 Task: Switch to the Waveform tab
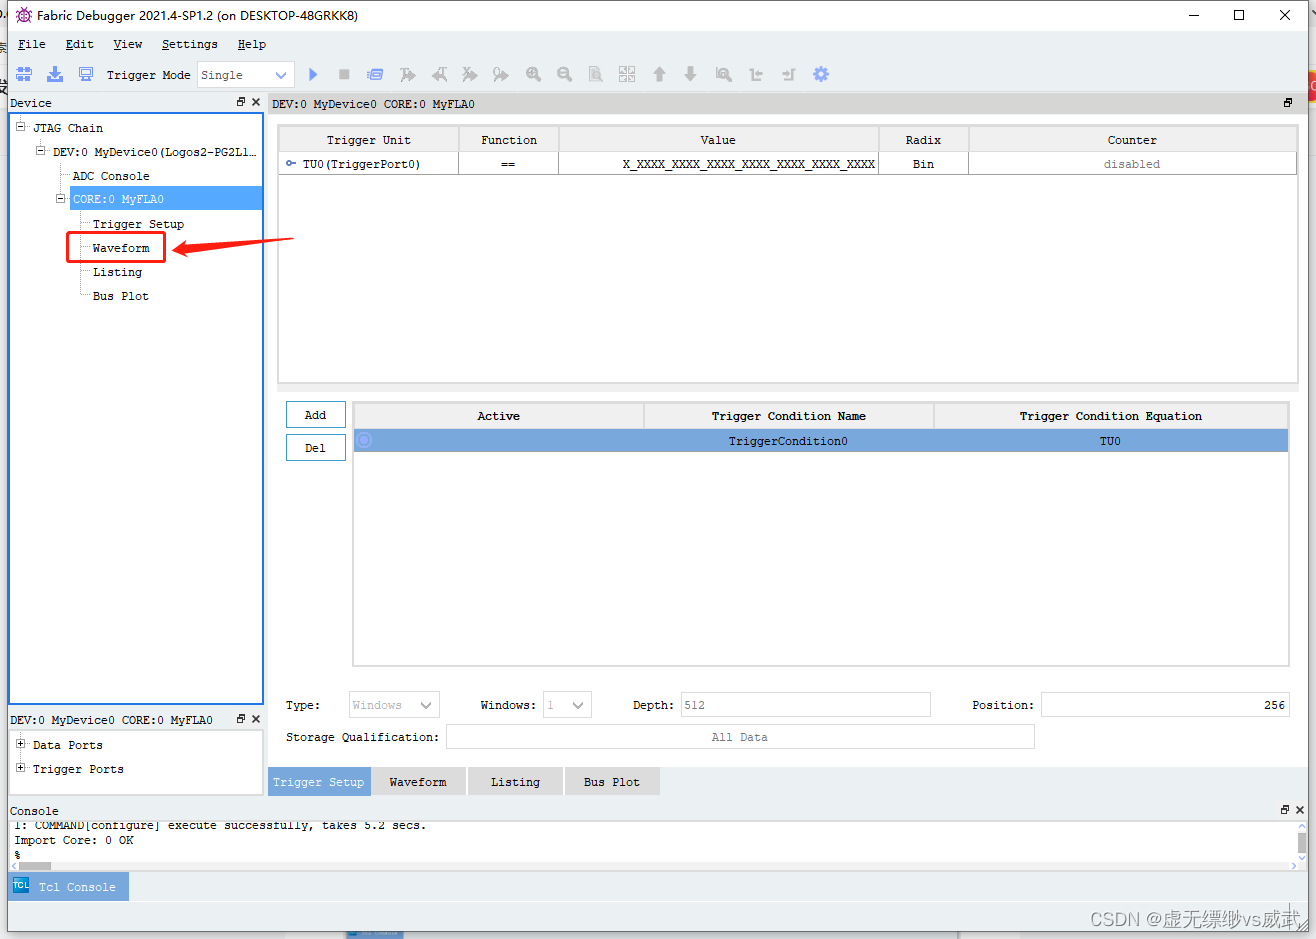[x=418, y=781]
